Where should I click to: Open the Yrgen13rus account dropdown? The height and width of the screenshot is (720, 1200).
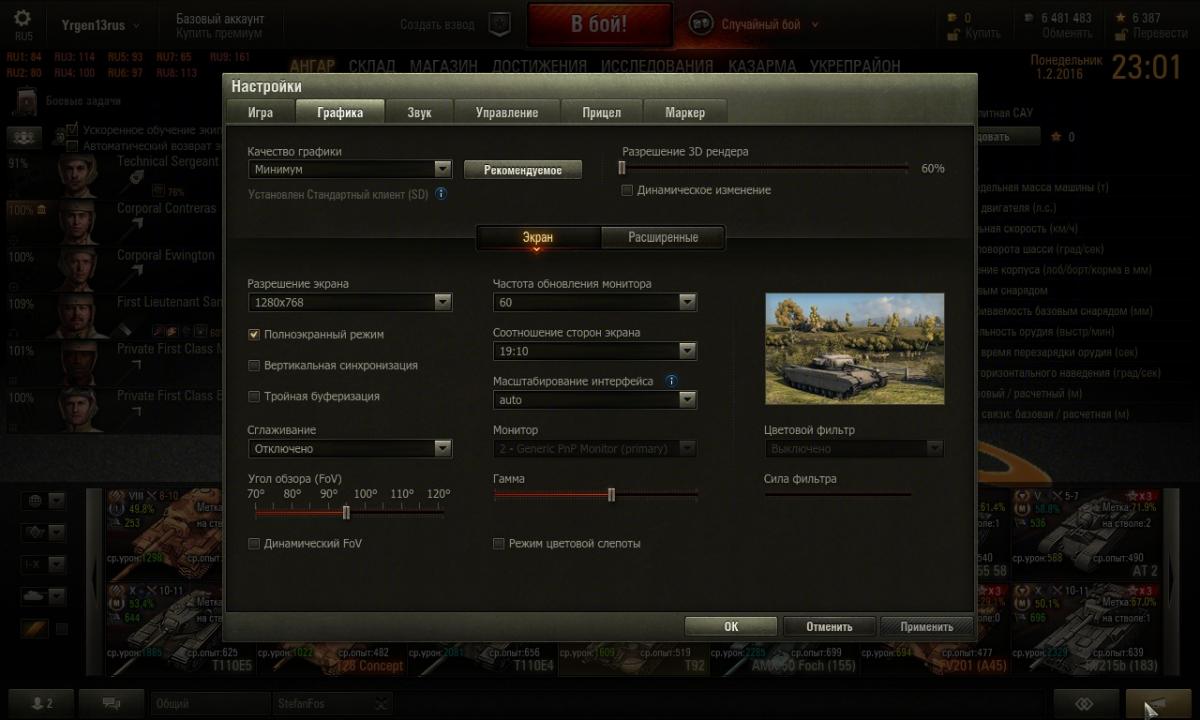pyautogui.click(x=100, y=25)
